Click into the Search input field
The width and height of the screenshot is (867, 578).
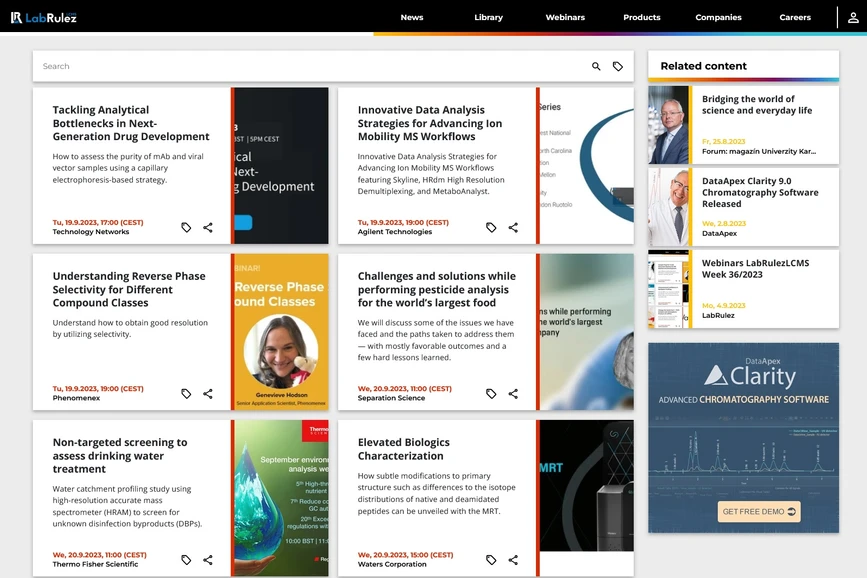(x=310, y=66)
